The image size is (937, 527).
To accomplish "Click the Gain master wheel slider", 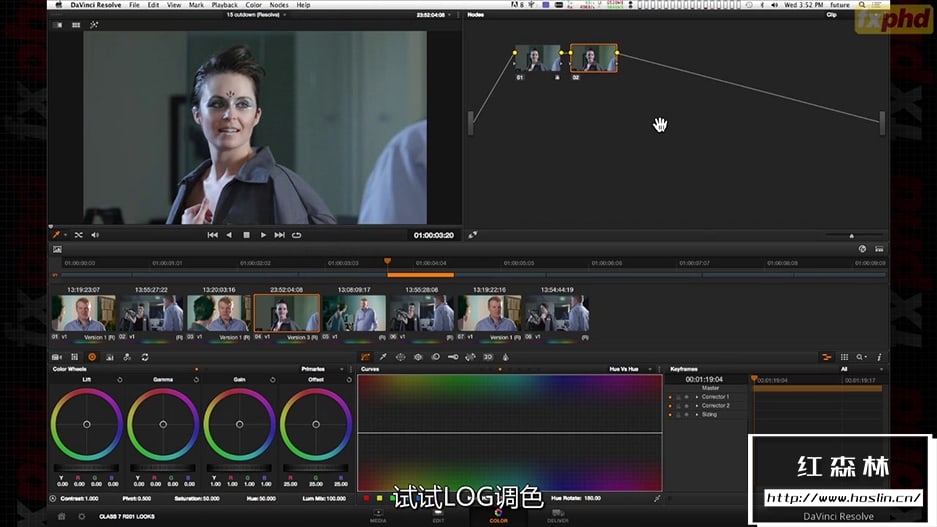I will point(240,468).
